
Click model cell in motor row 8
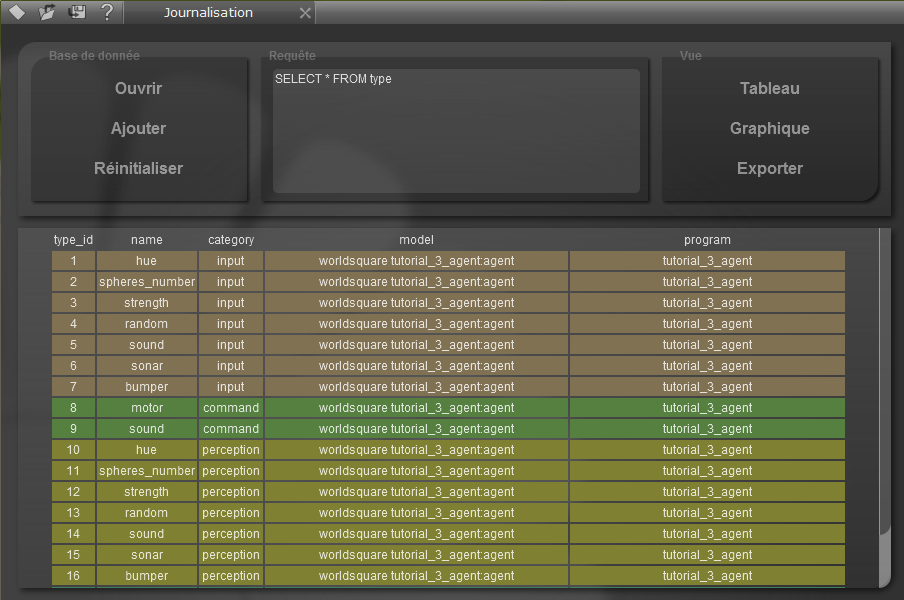416,408
